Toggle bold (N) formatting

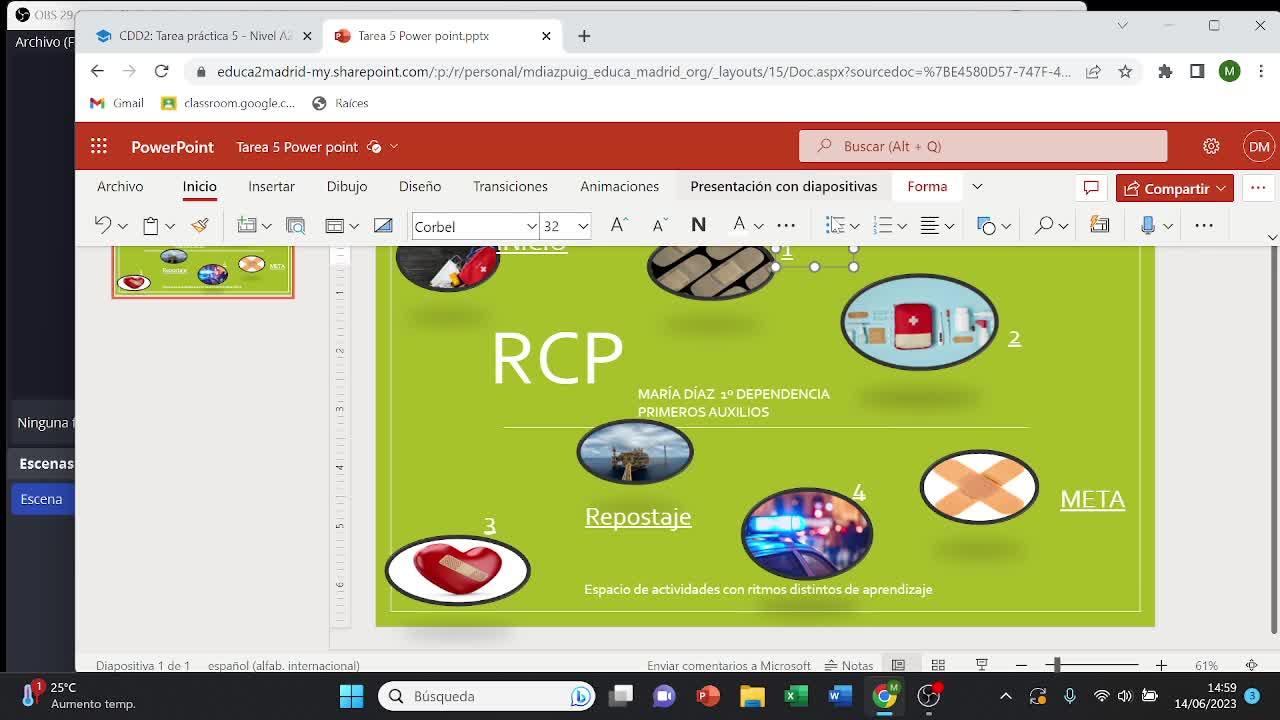[x=698, y=225]
